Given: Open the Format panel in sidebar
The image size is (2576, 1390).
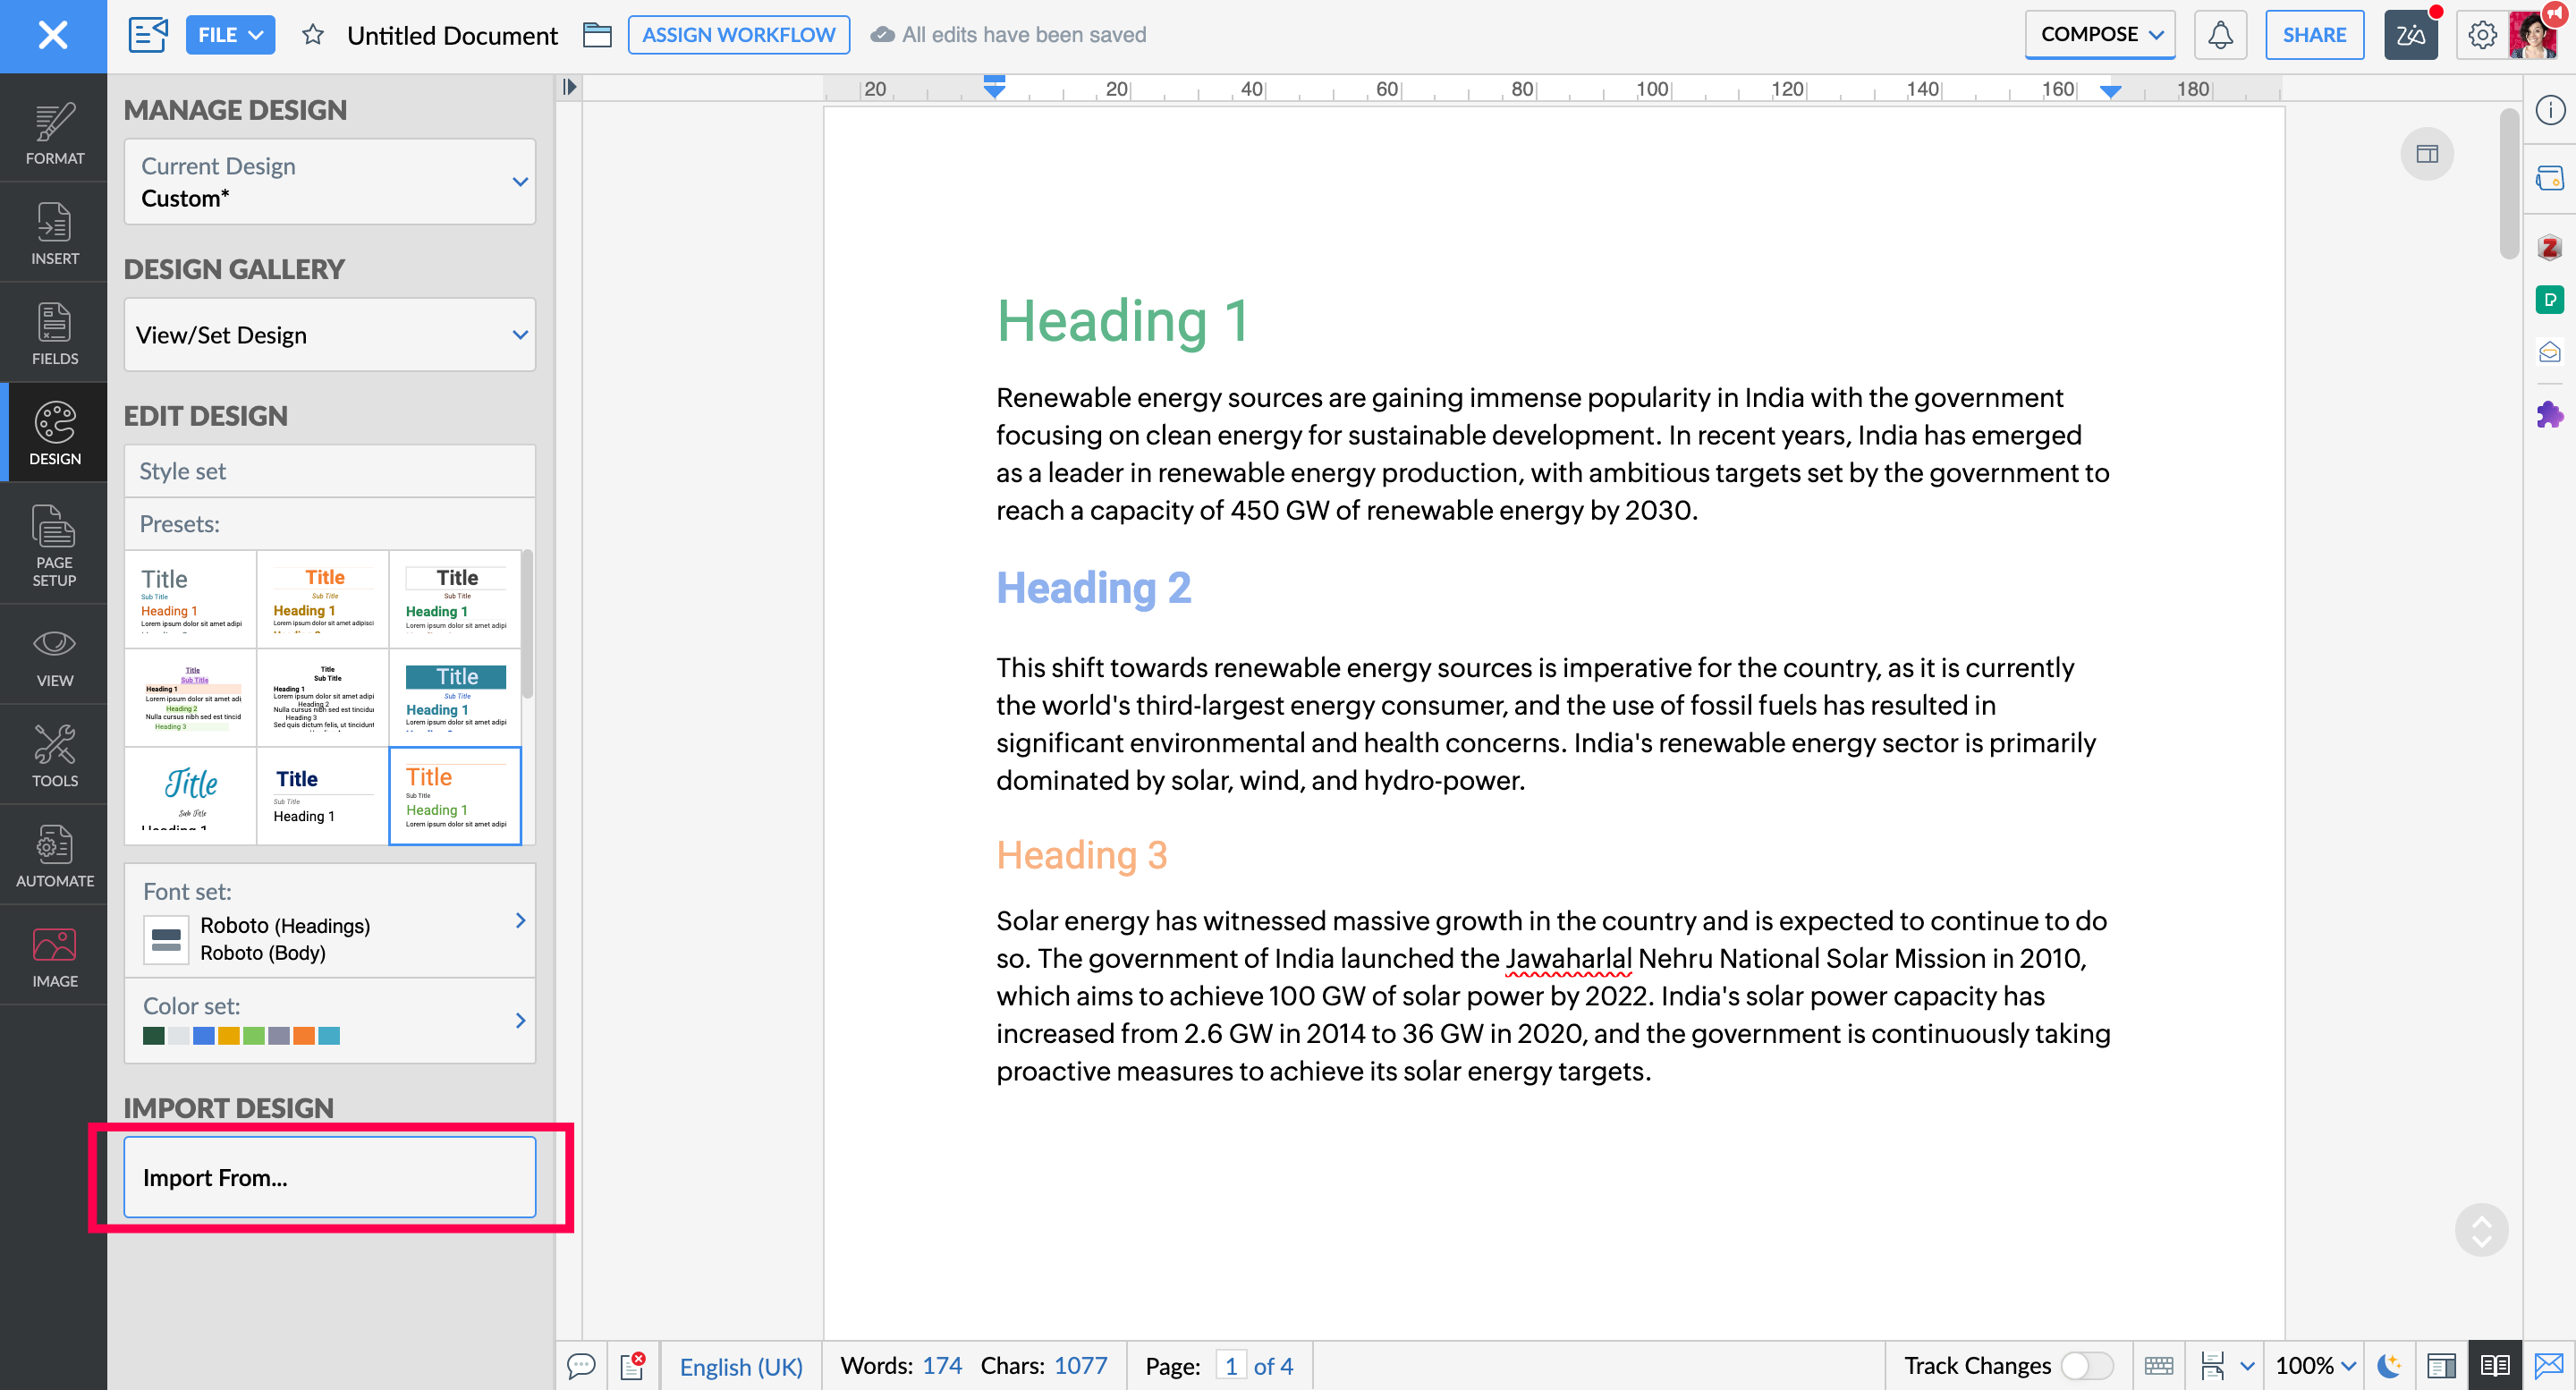Looking at the screenshot, I should click(54, 132).
